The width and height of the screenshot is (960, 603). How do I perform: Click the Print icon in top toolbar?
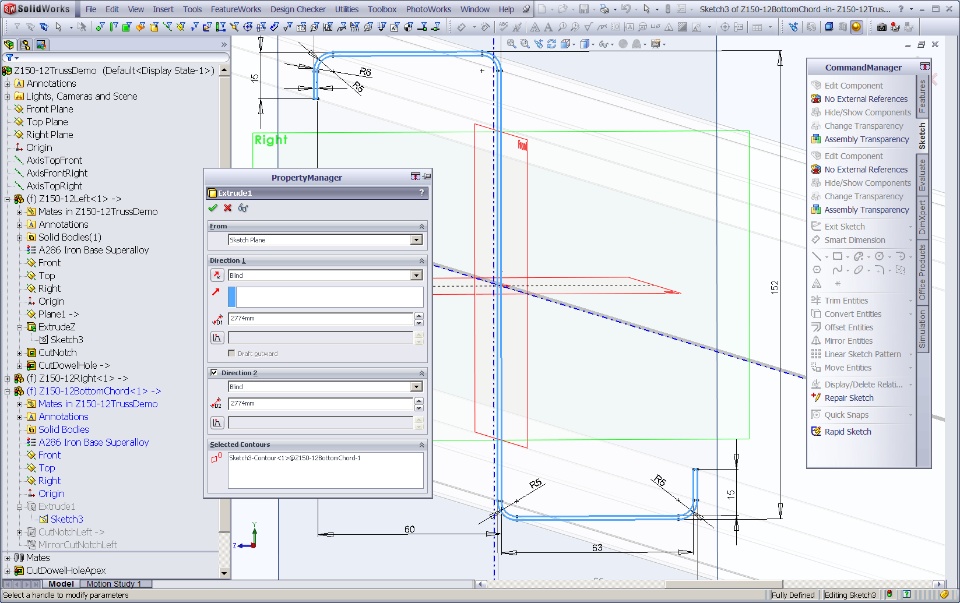tap(604, 9)
